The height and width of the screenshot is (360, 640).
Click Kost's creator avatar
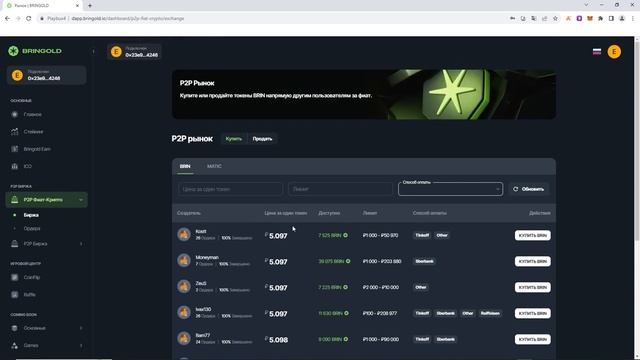pos(184,234)
